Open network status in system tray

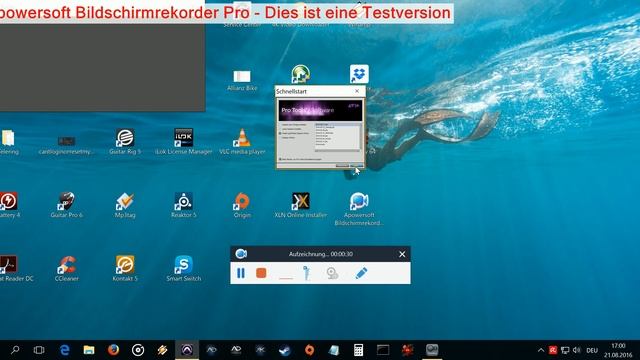pos(565,350)
